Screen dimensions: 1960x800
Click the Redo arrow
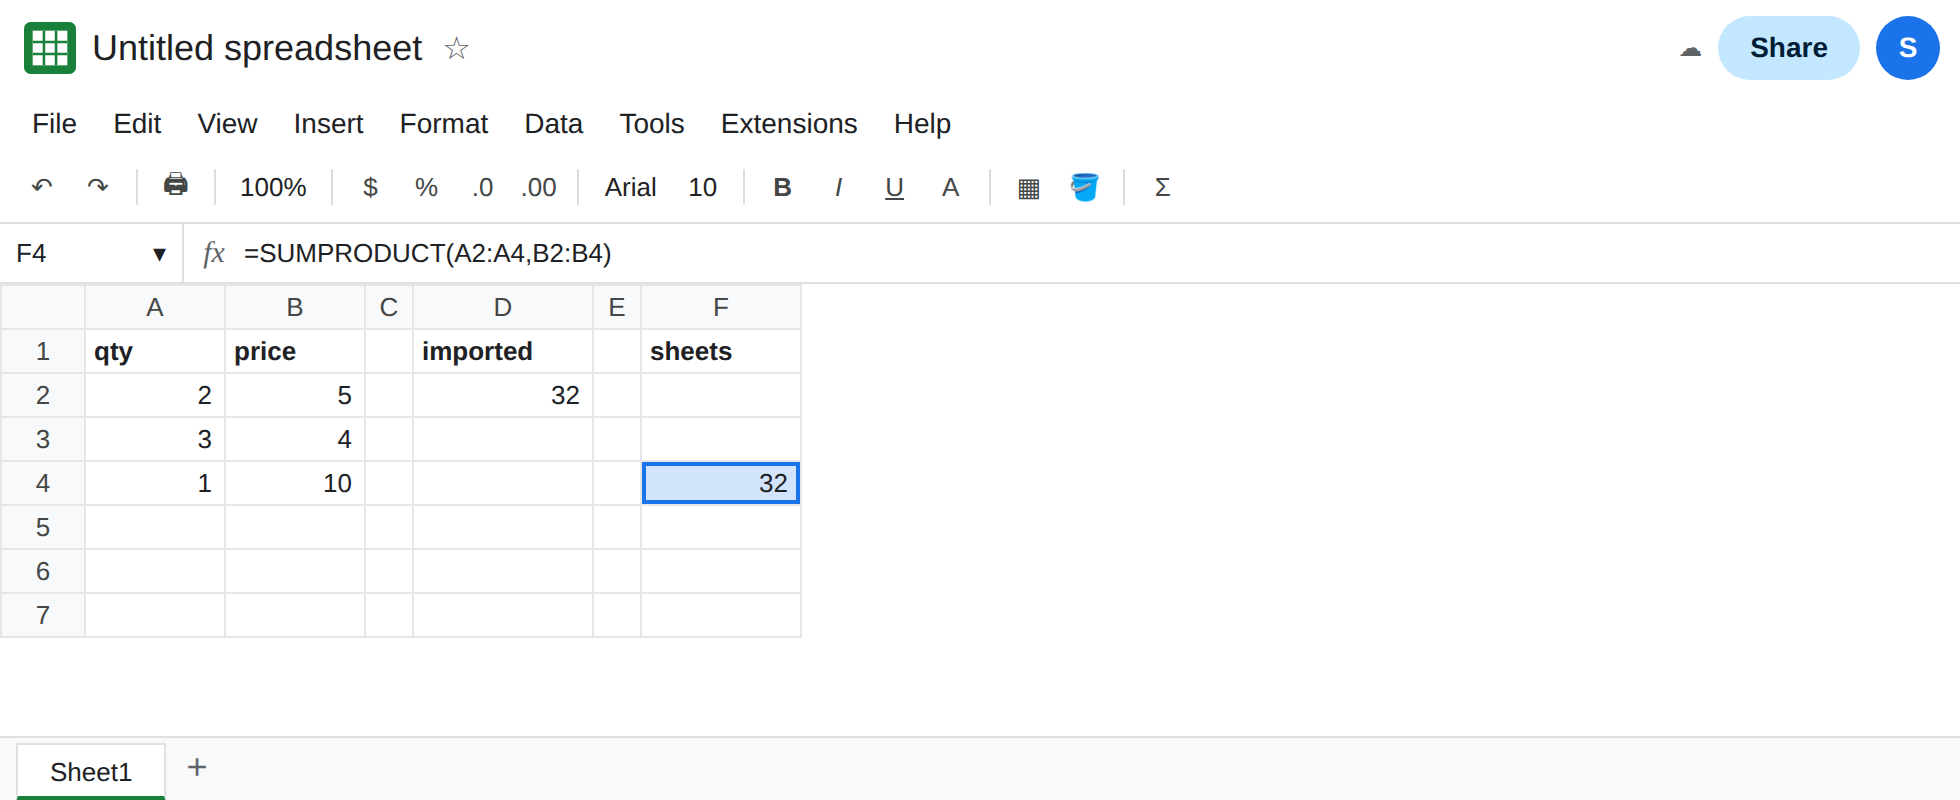98,187
